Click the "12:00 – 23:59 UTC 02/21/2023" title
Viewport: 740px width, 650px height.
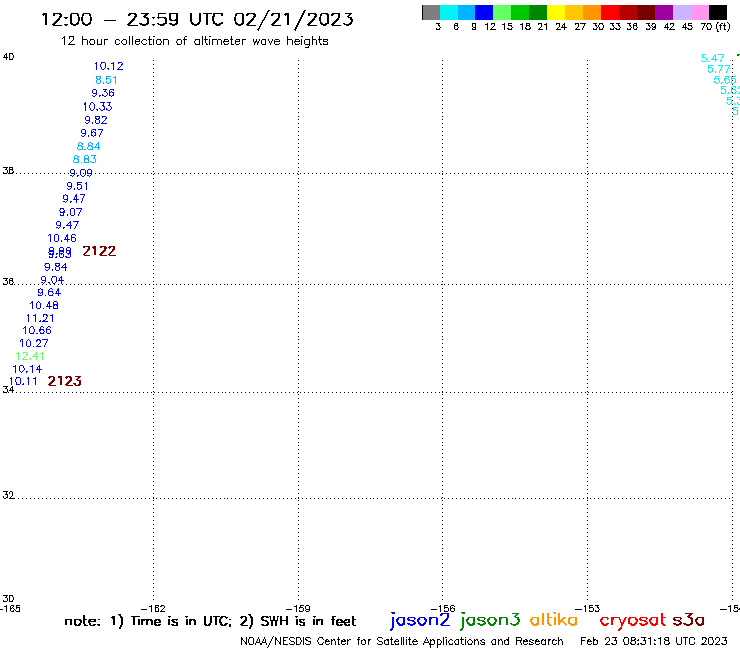coord(197,19)
